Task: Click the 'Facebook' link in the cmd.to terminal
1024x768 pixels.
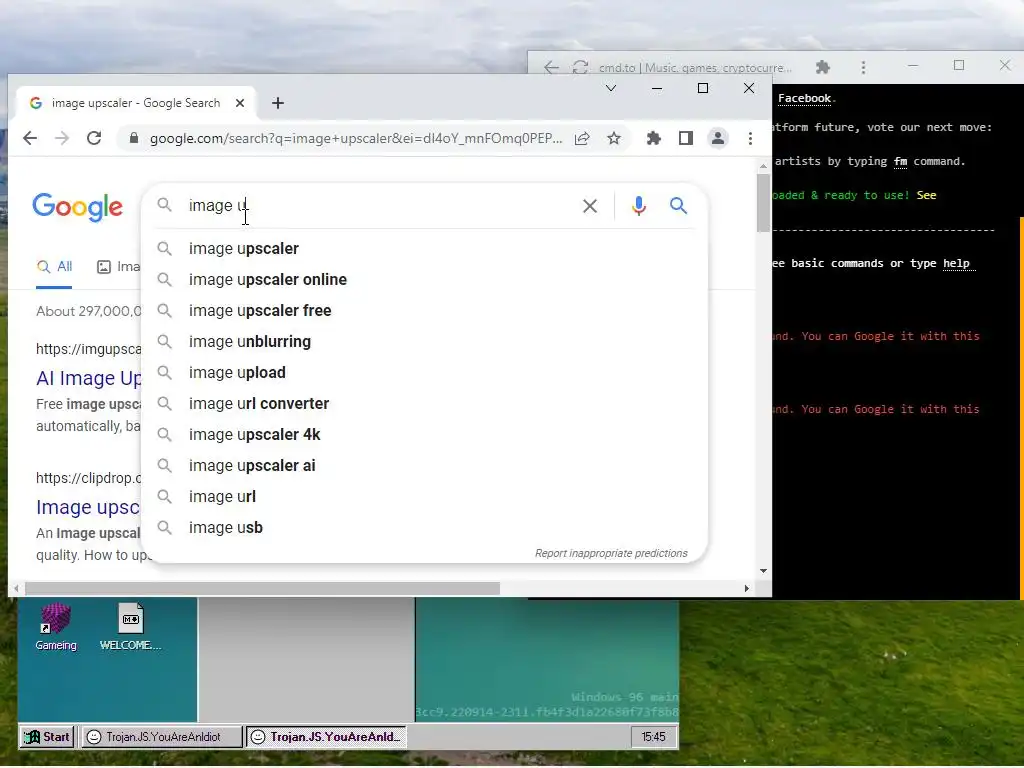Action: point(804,99)
